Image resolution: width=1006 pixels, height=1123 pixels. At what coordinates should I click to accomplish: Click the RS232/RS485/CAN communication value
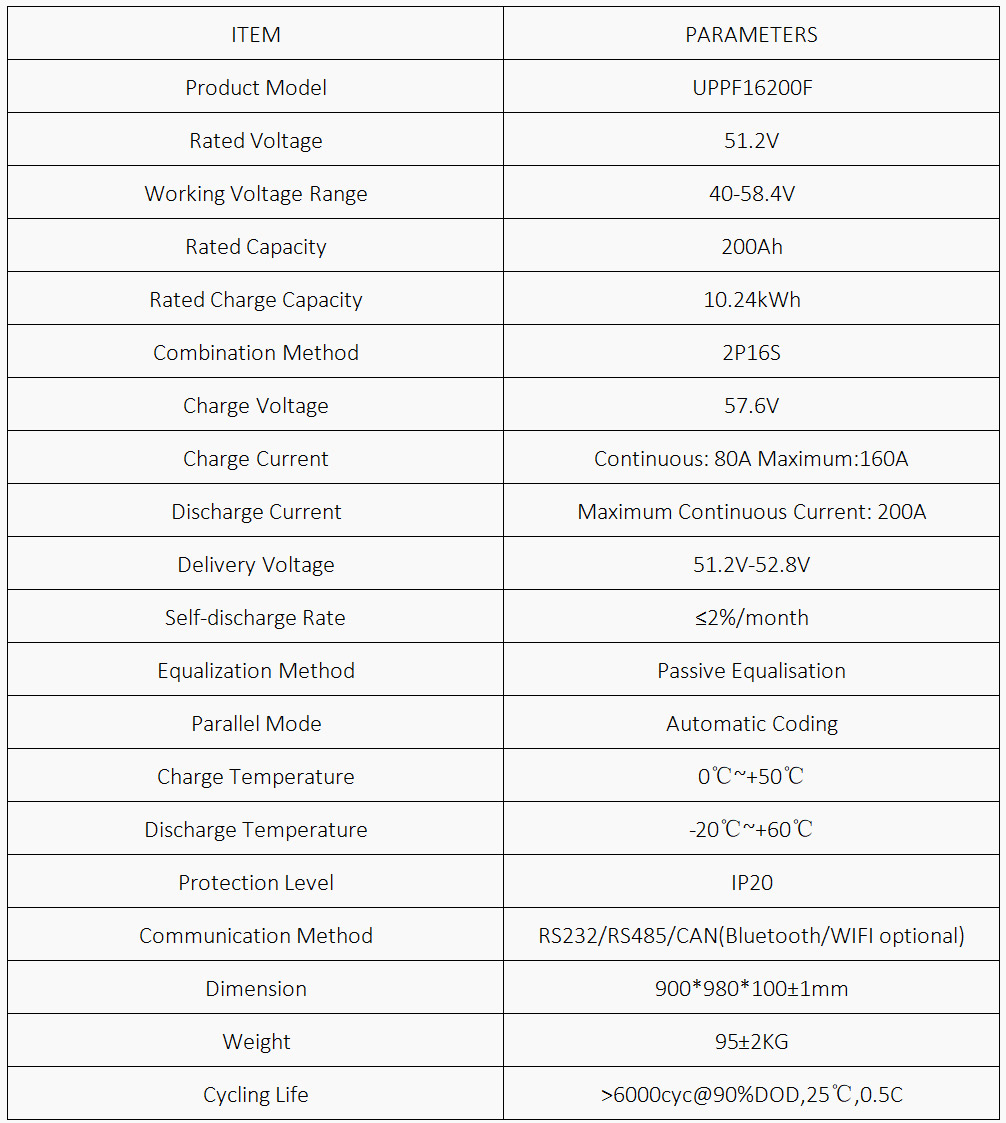pos(751,936)
